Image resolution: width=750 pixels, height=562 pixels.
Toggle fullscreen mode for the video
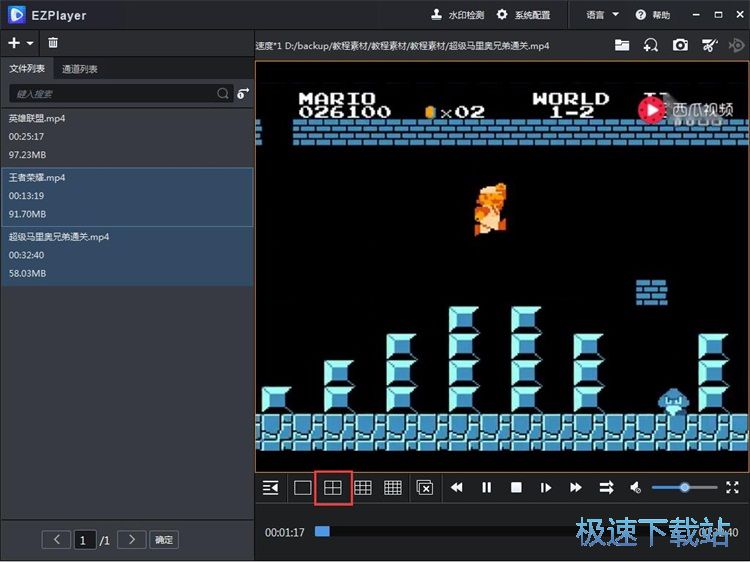(x=732, y=488)
